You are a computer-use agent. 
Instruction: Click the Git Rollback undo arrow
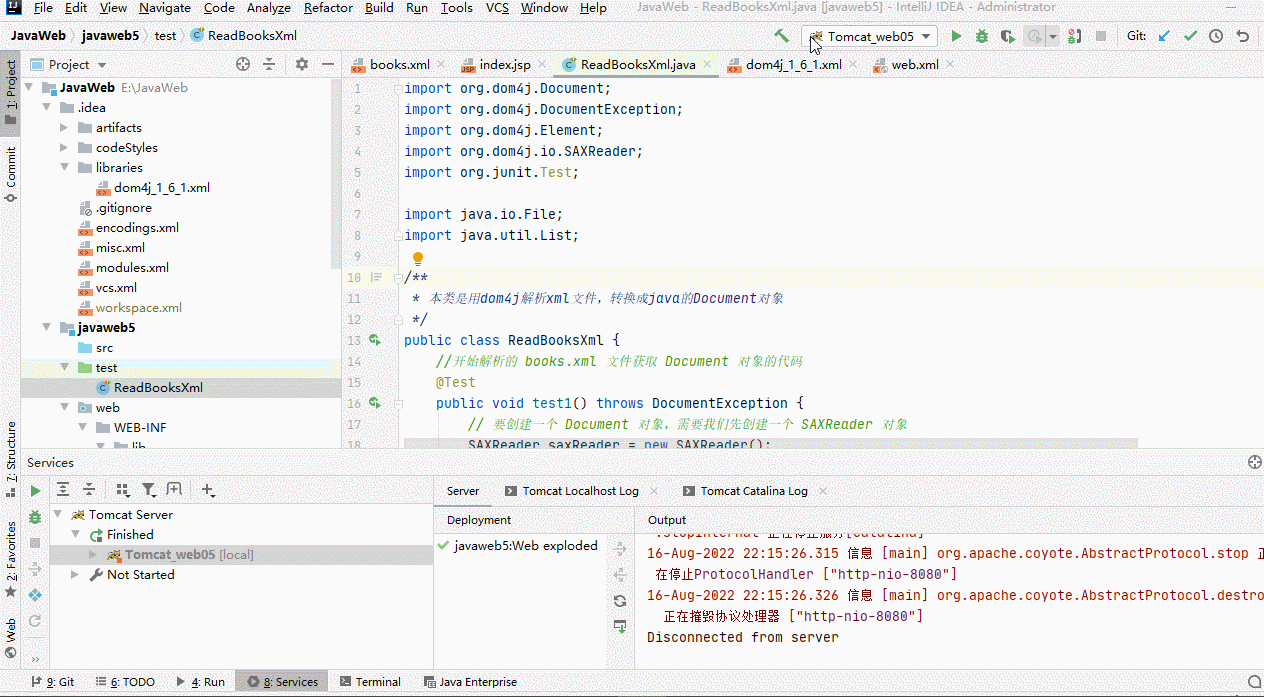coord(1242,36)
